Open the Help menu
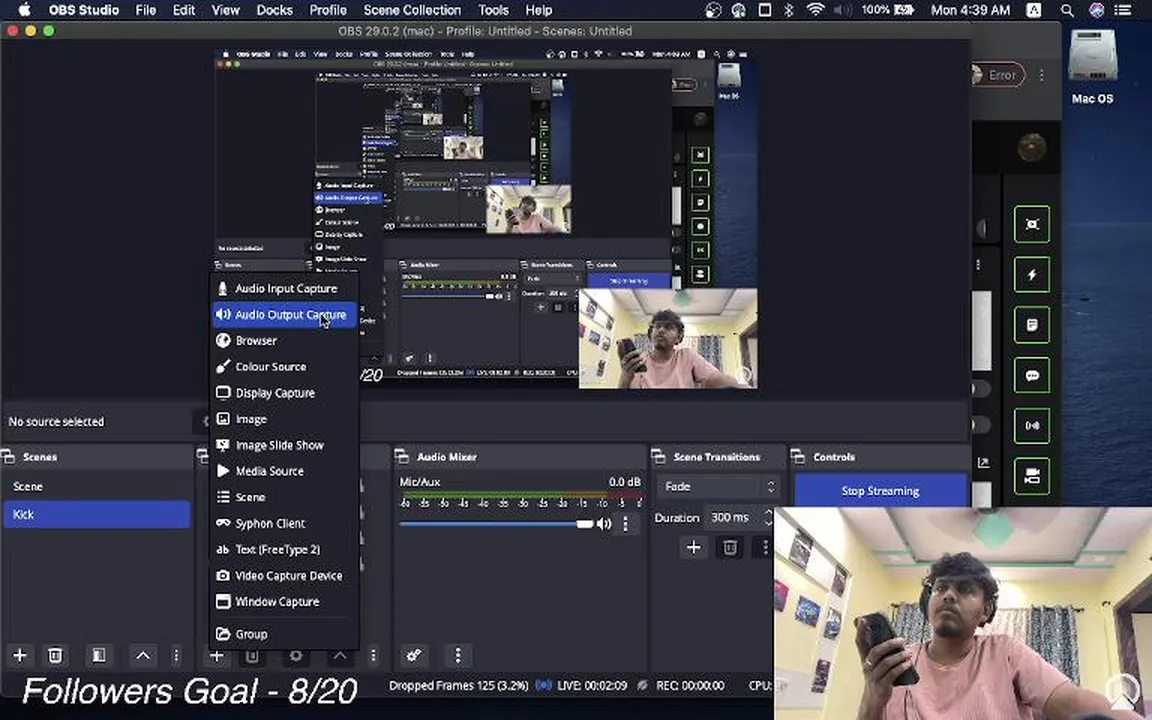 [539, 10]
